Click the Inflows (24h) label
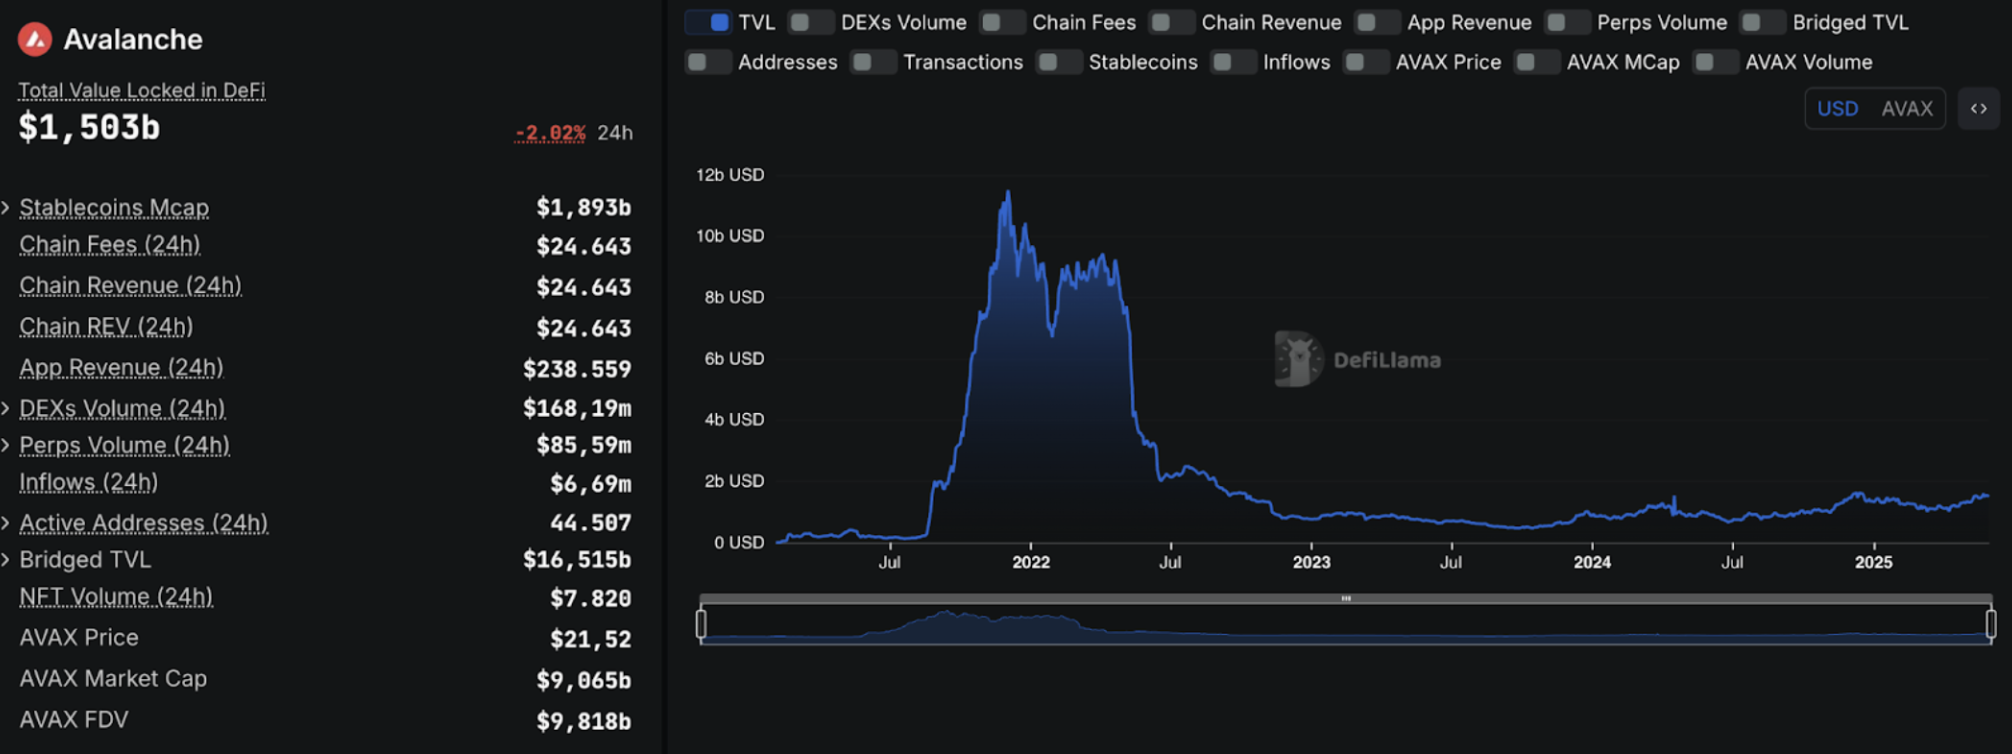The width and height of the screenshot is (2012, 754). click(x=89, y=483)
